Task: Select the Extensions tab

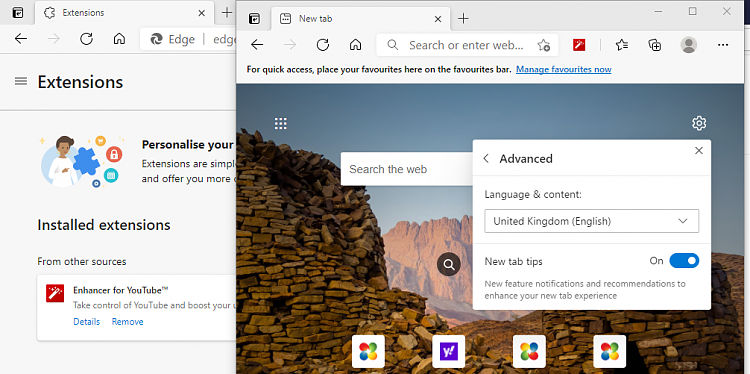Action: 123,13
